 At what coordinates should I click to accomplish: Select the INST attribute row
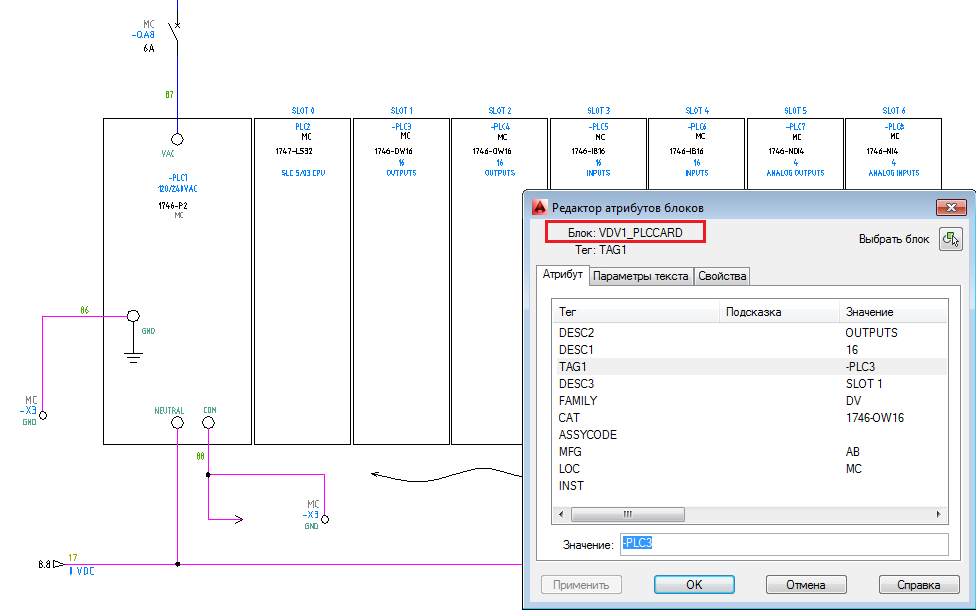click(750, 486)
